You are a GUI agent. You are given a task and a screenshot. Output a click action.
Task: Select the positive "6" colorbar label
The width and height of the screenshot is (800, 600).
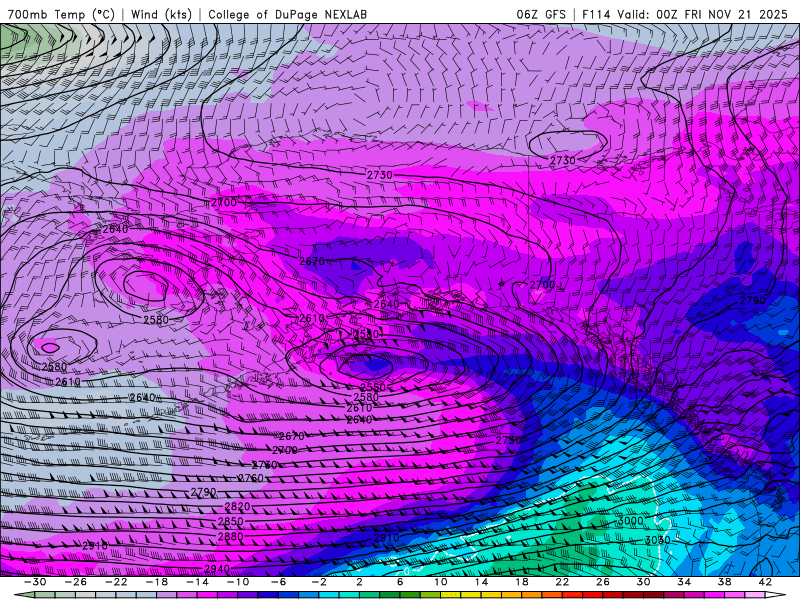[400, 582]
